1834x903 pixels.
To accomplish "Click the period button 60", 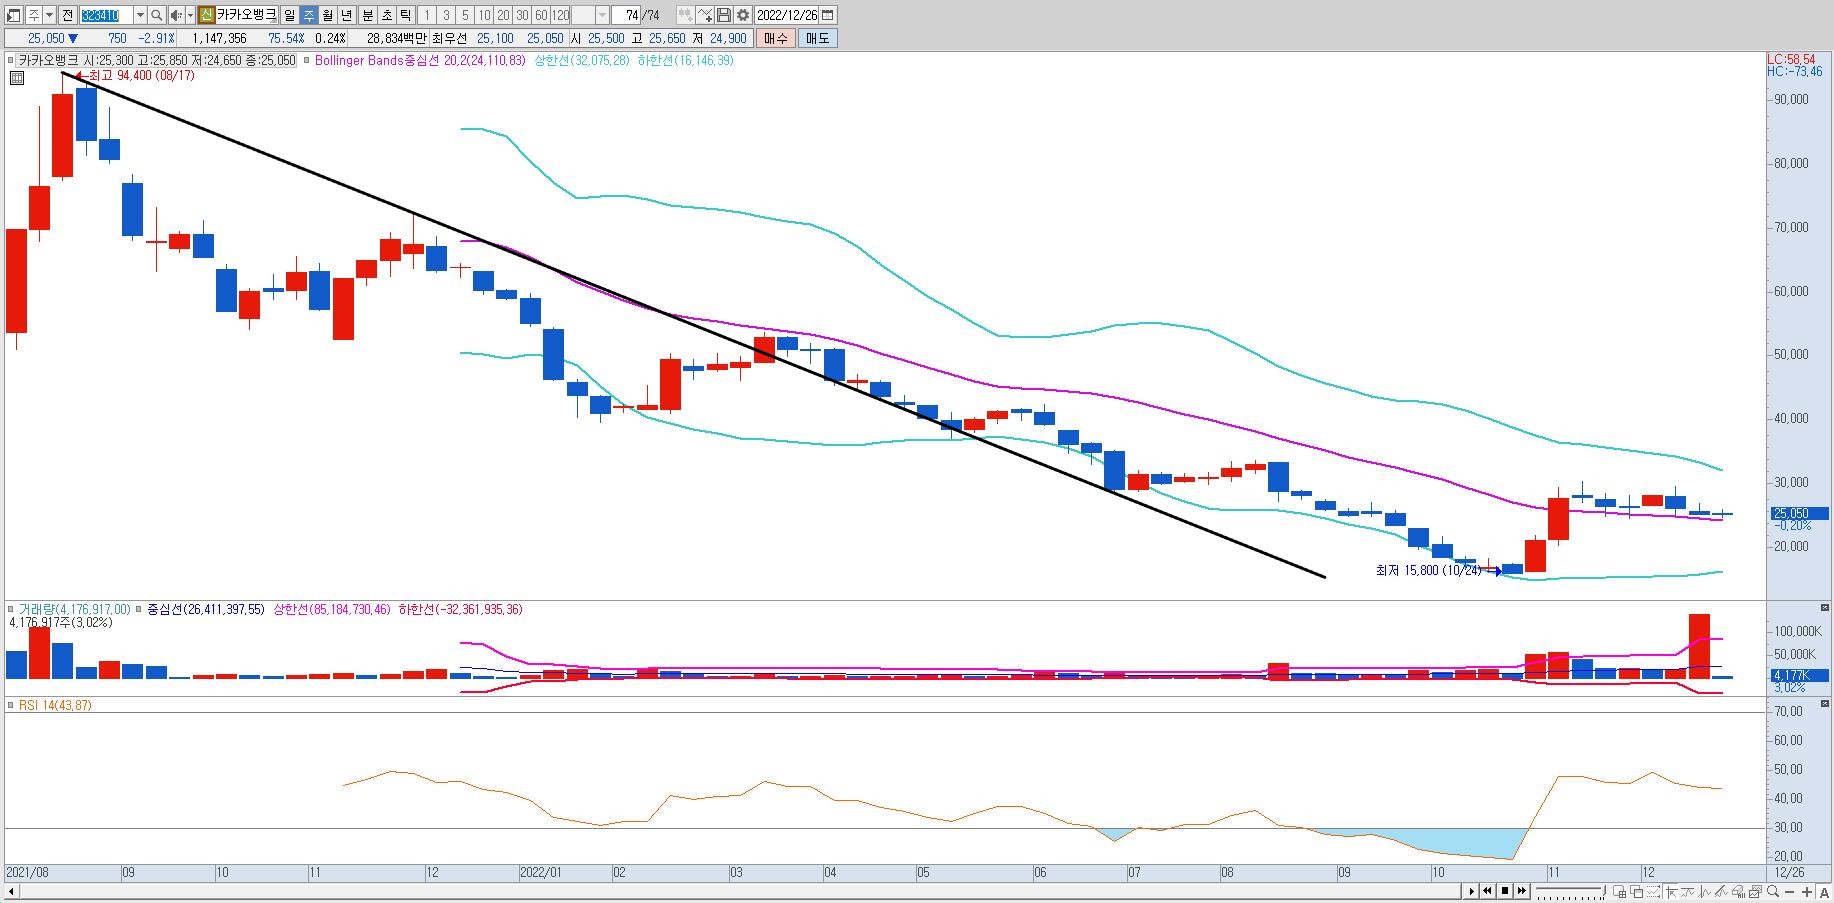I will click(x=541, y=15).
